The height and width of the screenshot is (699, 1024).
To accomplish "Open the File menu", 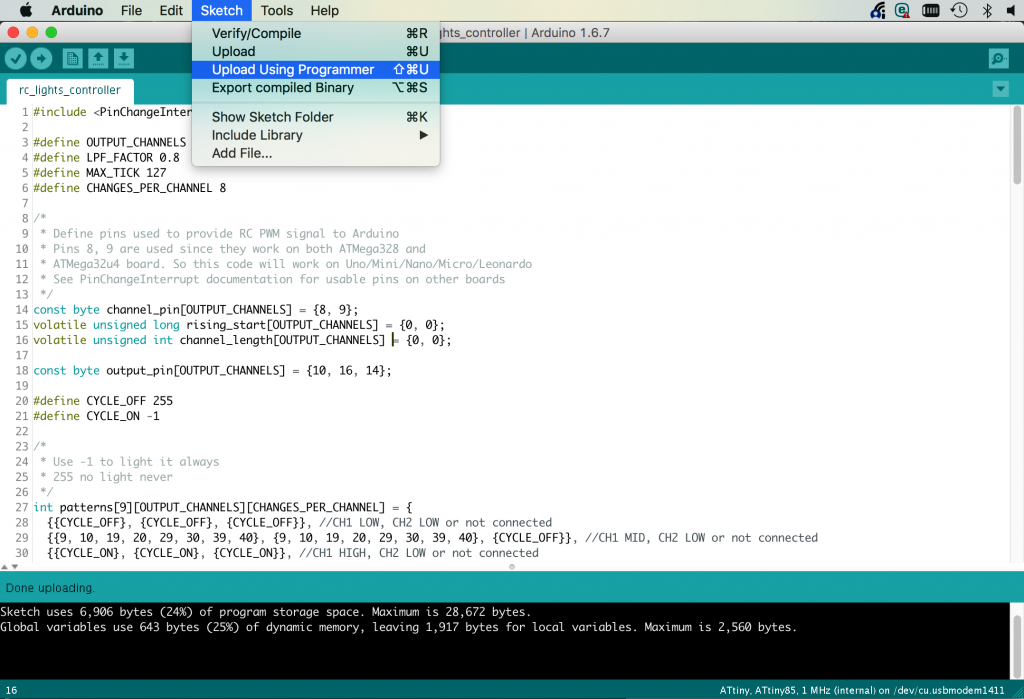I will (x=131, y=10).
